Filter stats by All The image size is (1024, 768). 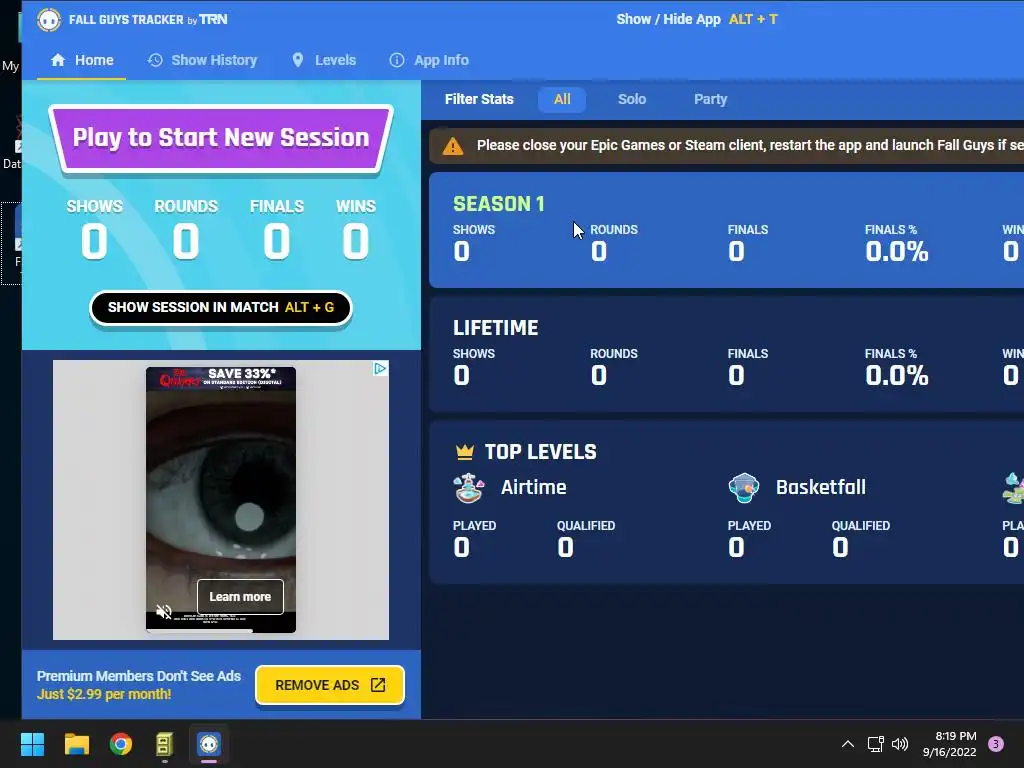(x=562, y=99)
